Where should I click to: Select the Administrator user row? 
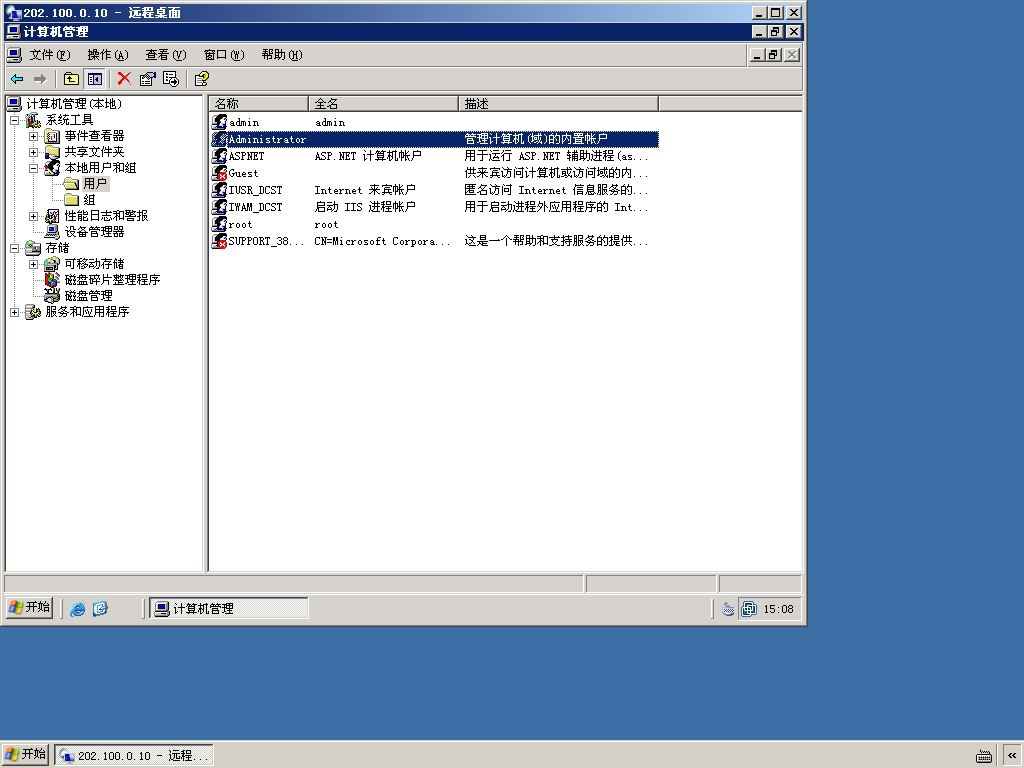tap(434, 138)
